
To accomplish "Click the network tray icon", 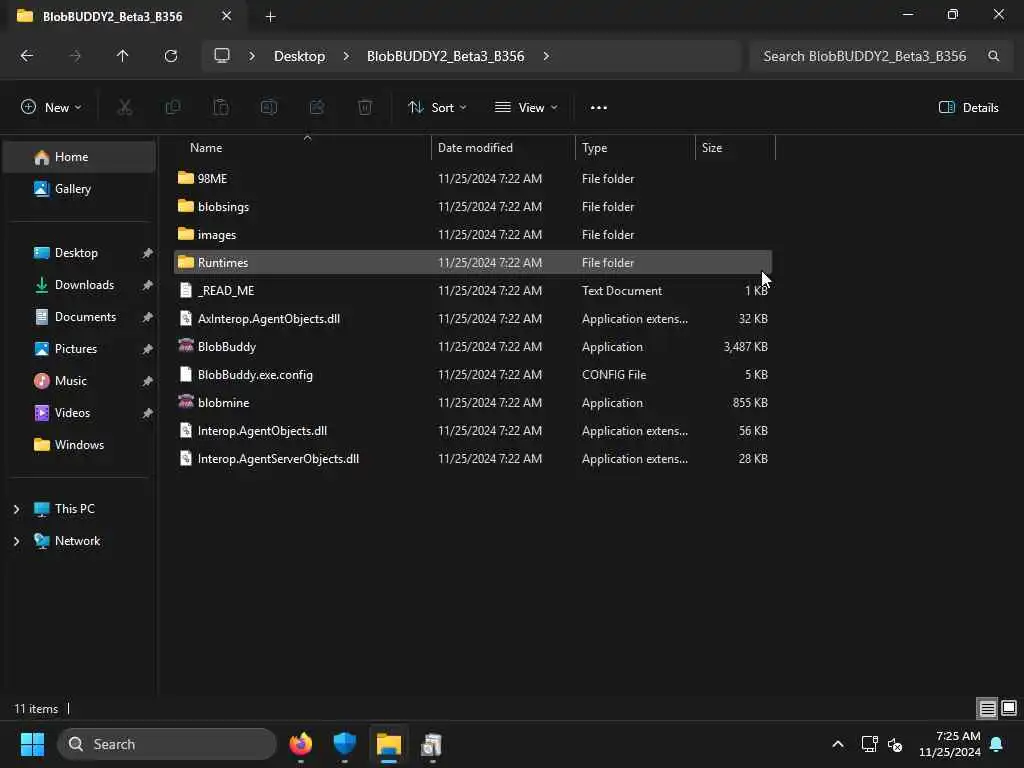I will point(869,744).
